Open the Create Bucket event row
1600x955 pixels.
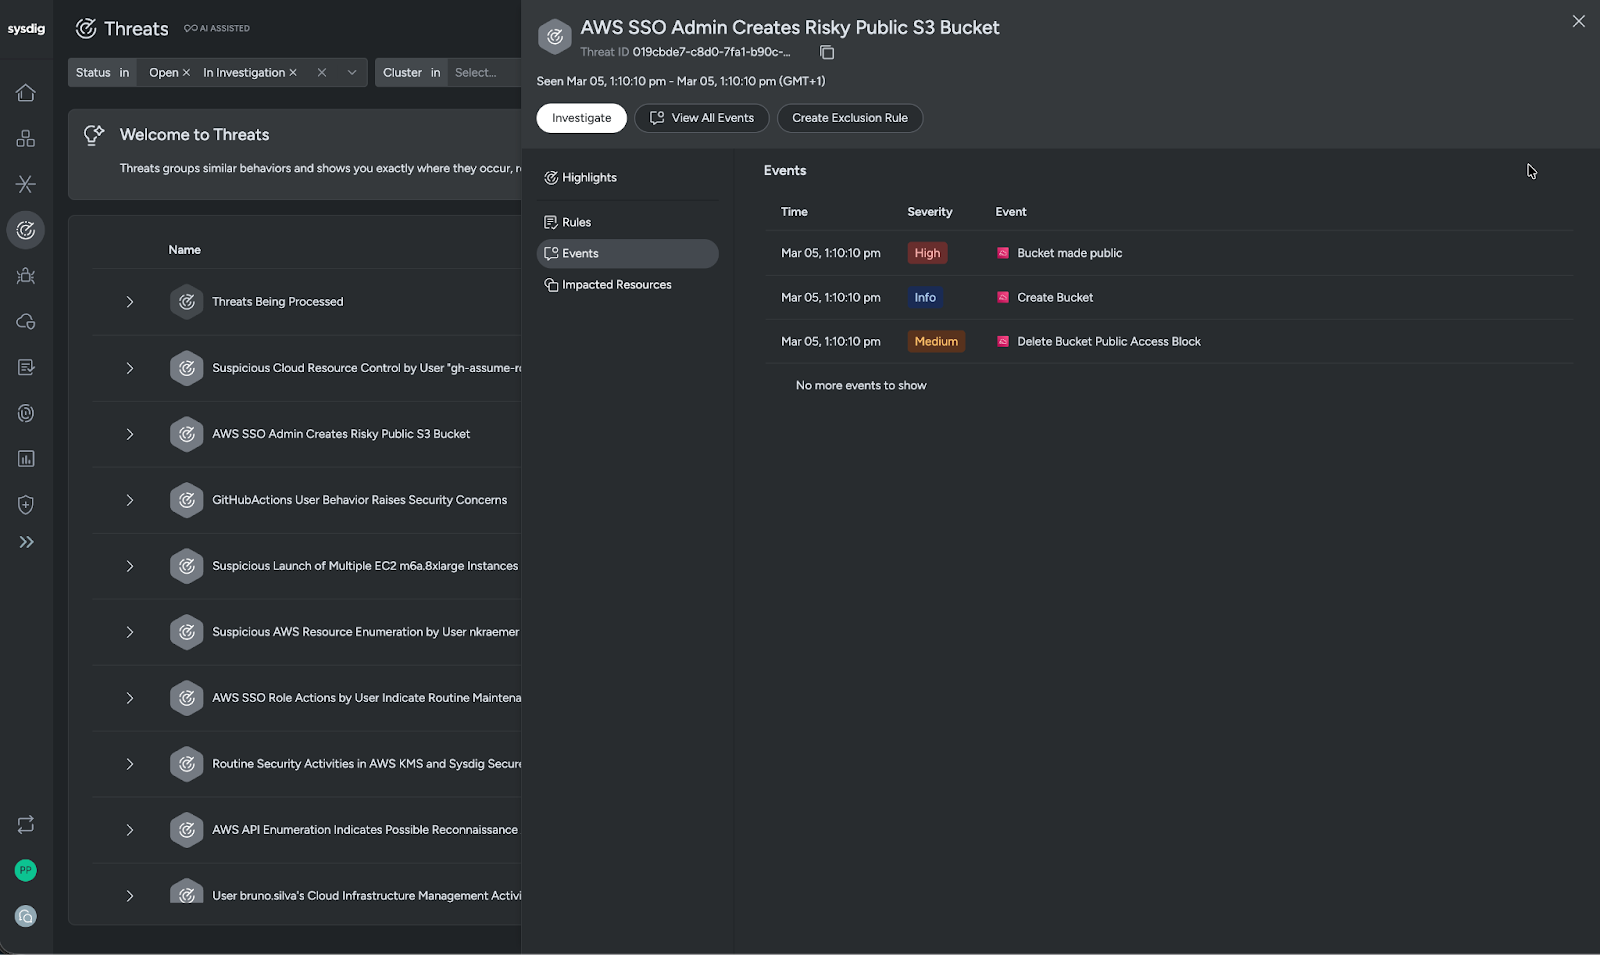1168,298
